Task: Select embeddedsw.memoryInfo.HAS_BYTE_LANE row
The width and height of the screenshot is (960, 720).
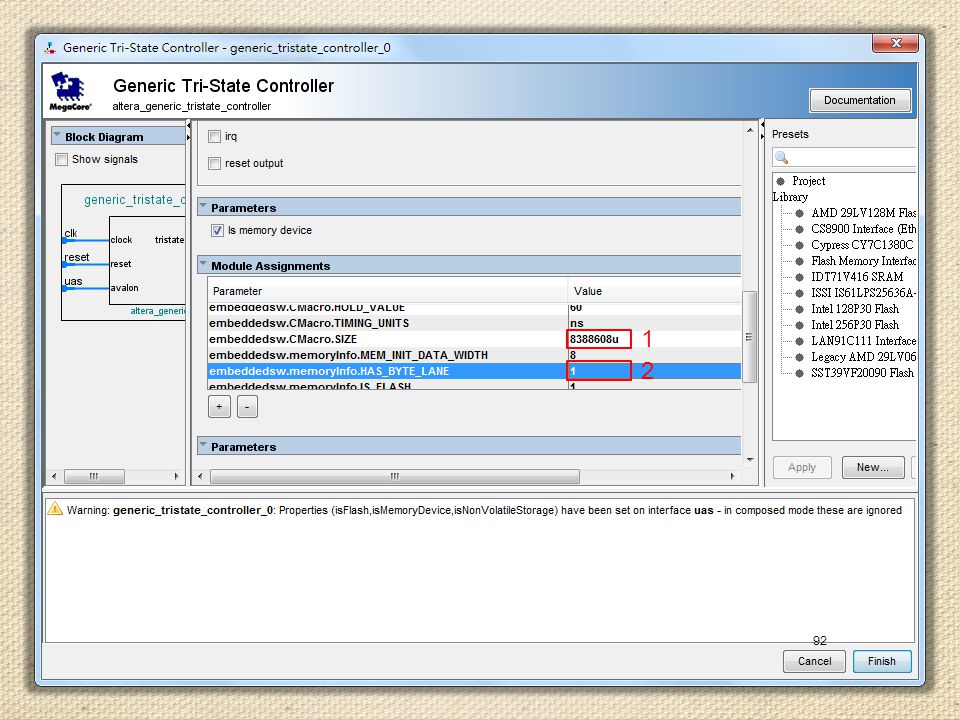Action: pos(474,371)
